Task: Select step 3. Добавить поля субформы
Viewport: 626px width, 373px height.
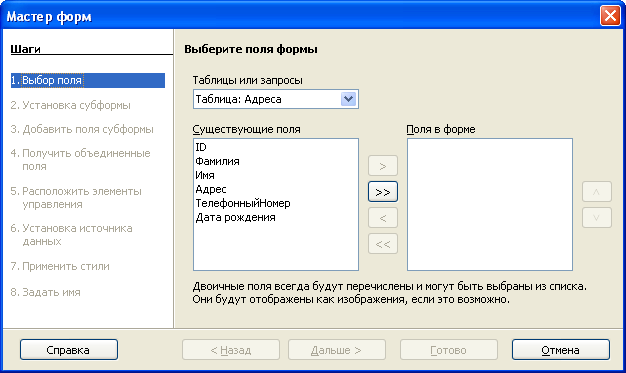Action: (x=82, y=129)
